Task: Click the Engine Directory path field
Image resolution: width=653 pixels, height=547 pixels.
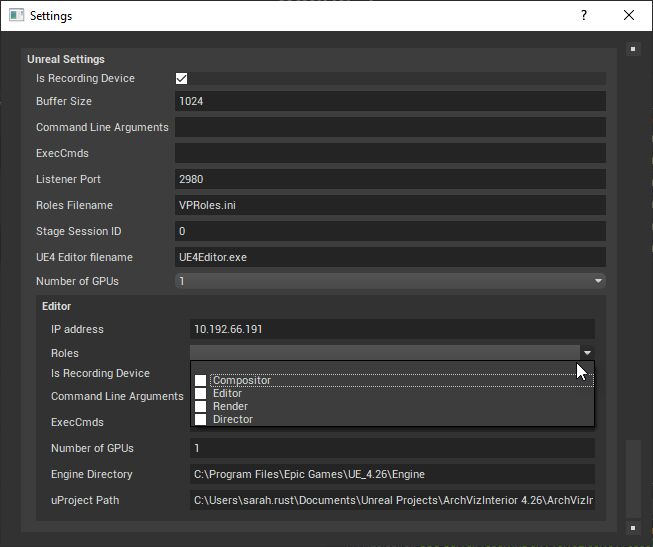Action: pos(392,475)
